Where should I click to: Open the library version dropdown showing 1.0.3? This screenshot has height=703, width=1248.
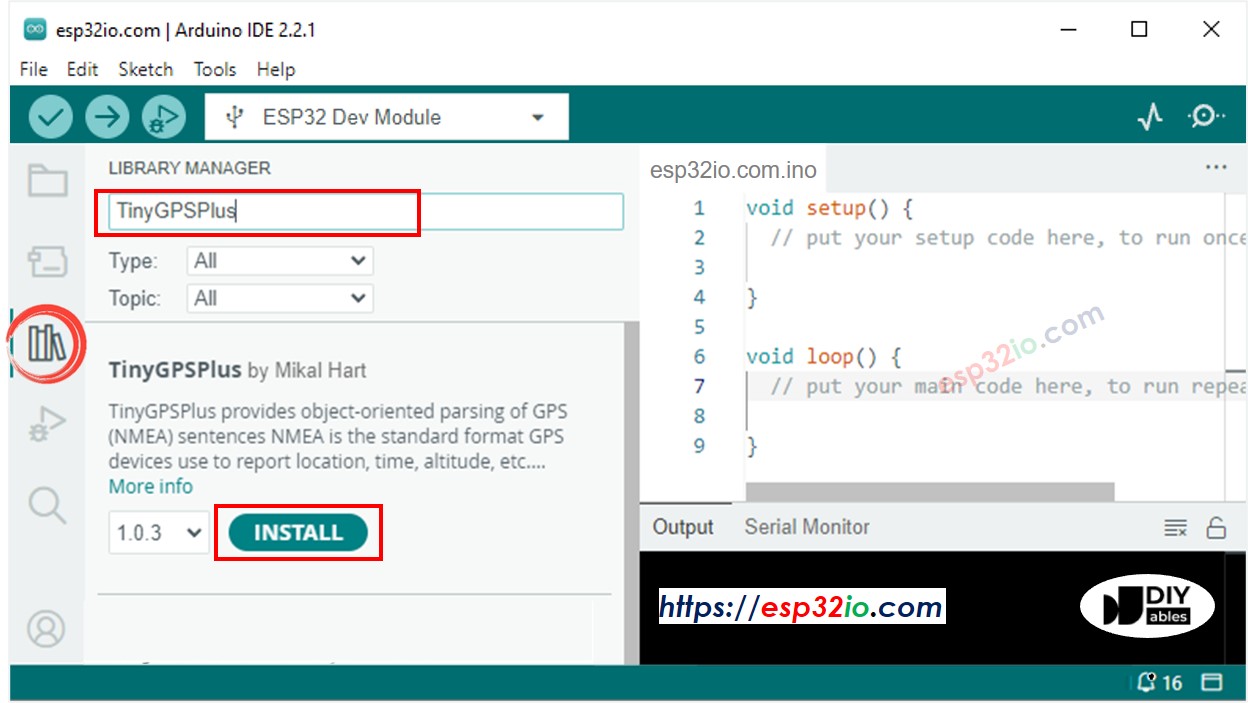click(157, 532)
